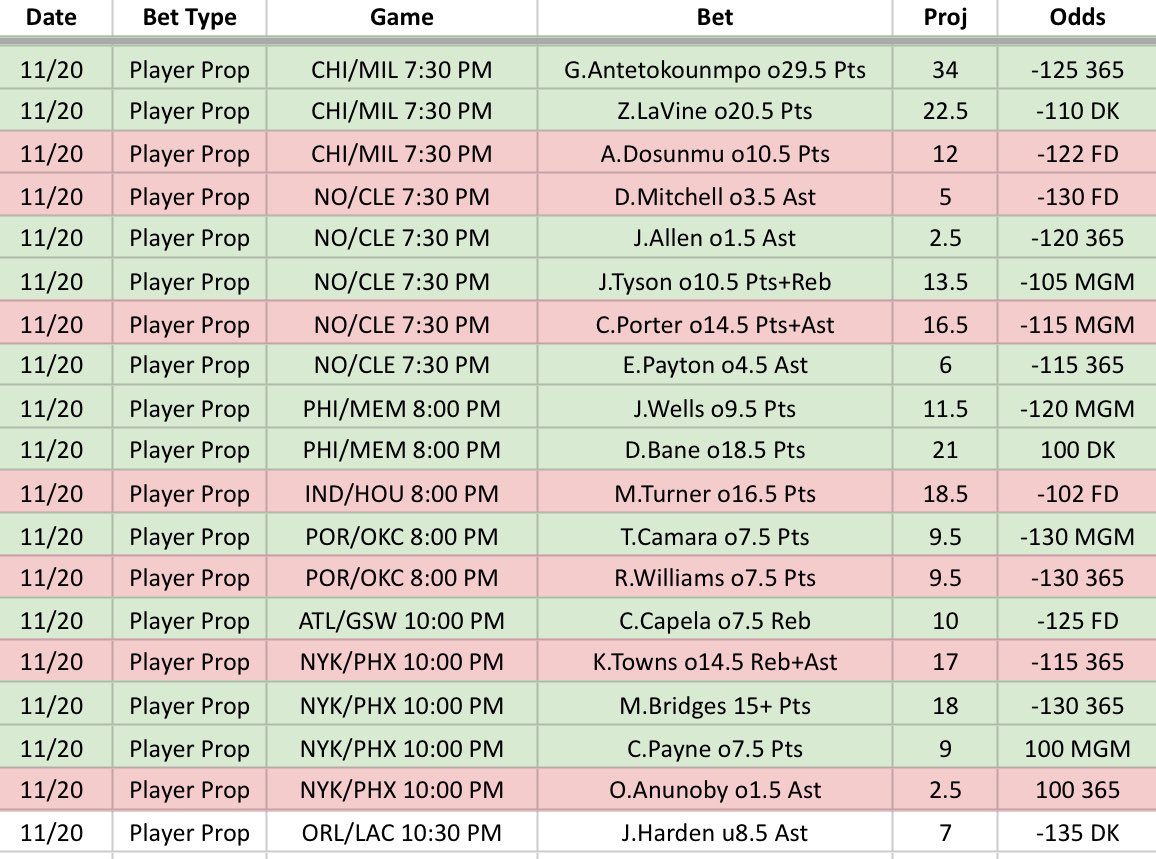
Task: Select the Date column header
Action: (51, 17)
